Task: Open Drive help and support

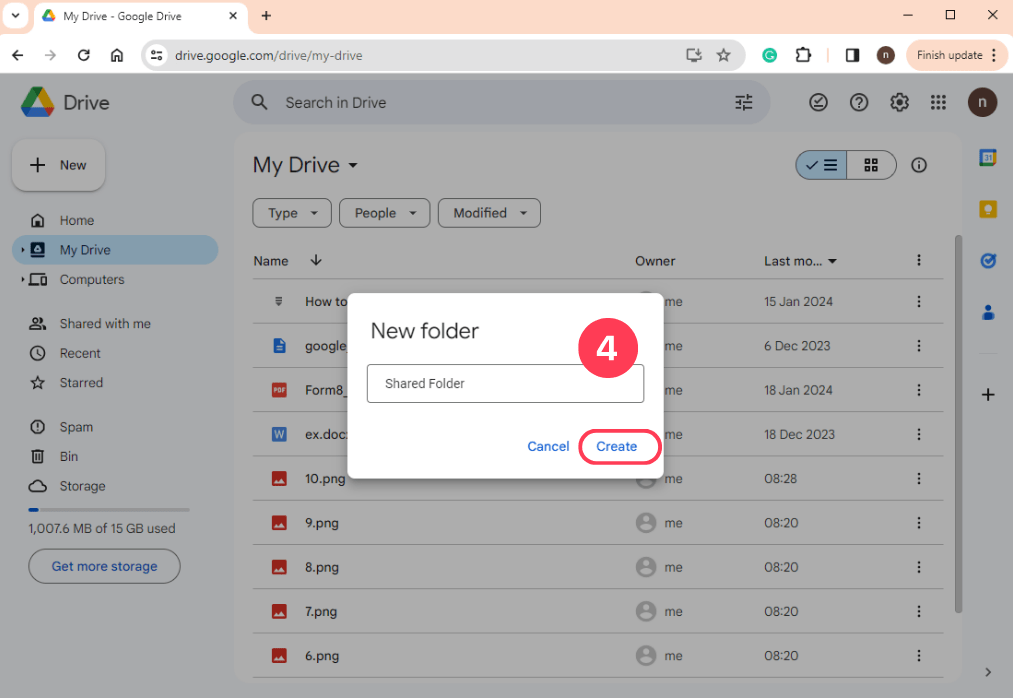Action: pos(858,102)
